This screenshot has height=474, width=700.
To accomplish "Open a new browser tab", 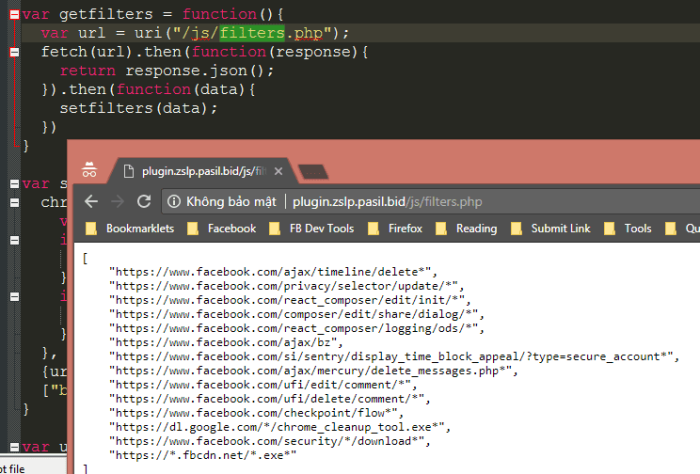I will pyautogui.click(x=313, y=172).
